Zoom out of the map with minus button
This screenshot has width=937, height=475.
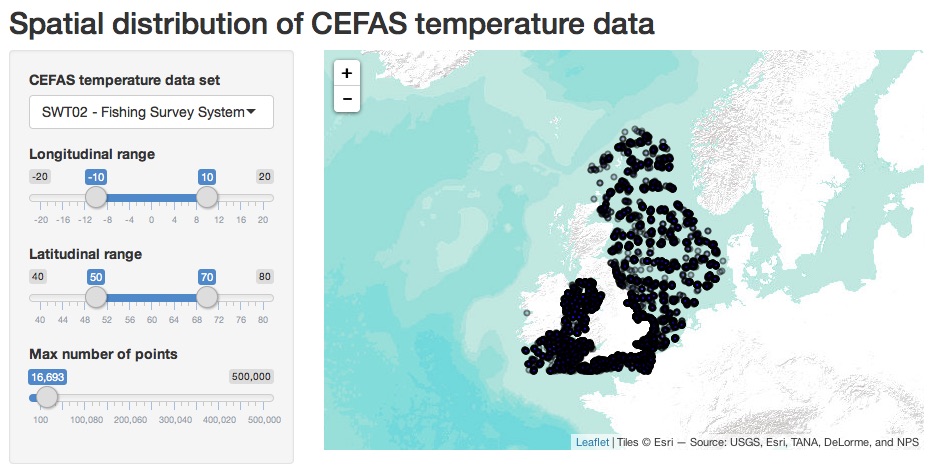tap(347, 99)
